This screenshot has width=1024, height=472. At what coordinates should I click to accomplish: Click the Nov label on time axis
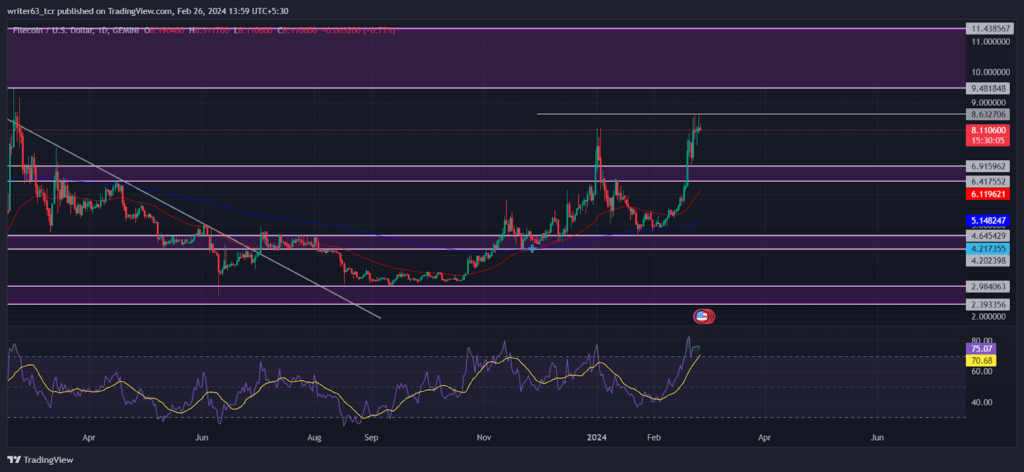pyautogui.click(x=483, y=437)
